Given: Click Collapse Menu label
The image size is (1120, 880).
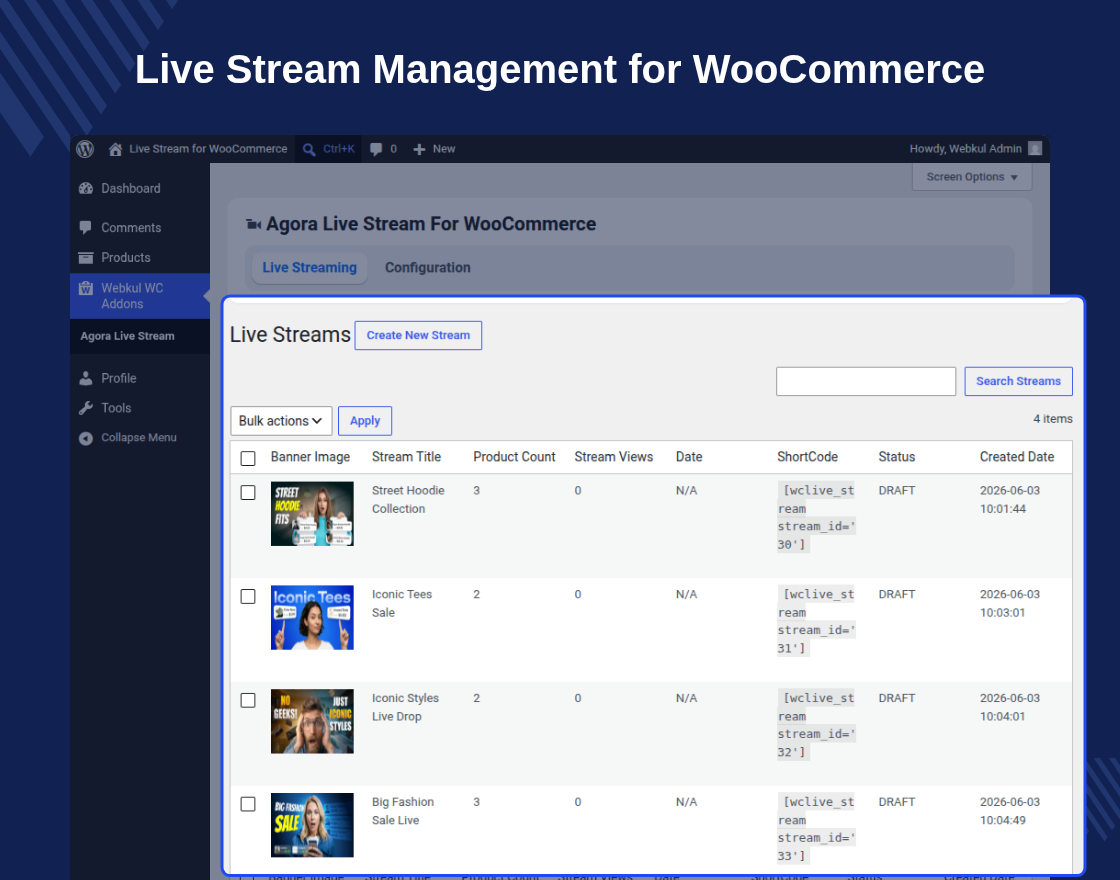Looking at the screenshot, I should pos(139,438).
